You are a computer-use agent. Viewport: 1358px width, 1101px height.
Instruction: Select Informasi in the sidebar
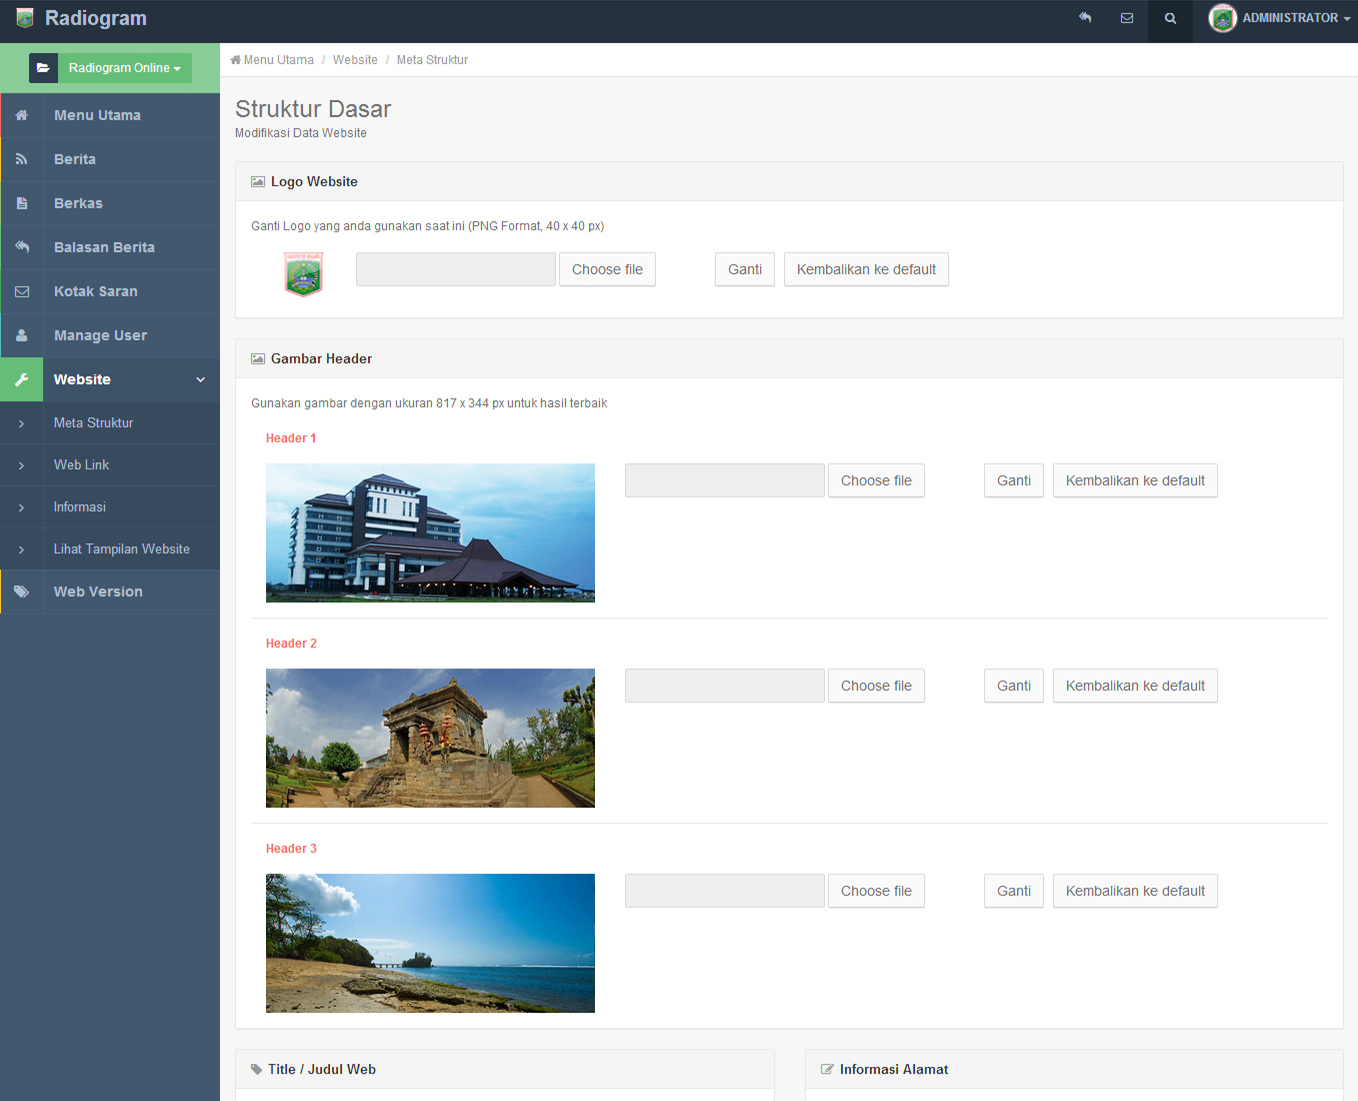click(x=80, y=507)
